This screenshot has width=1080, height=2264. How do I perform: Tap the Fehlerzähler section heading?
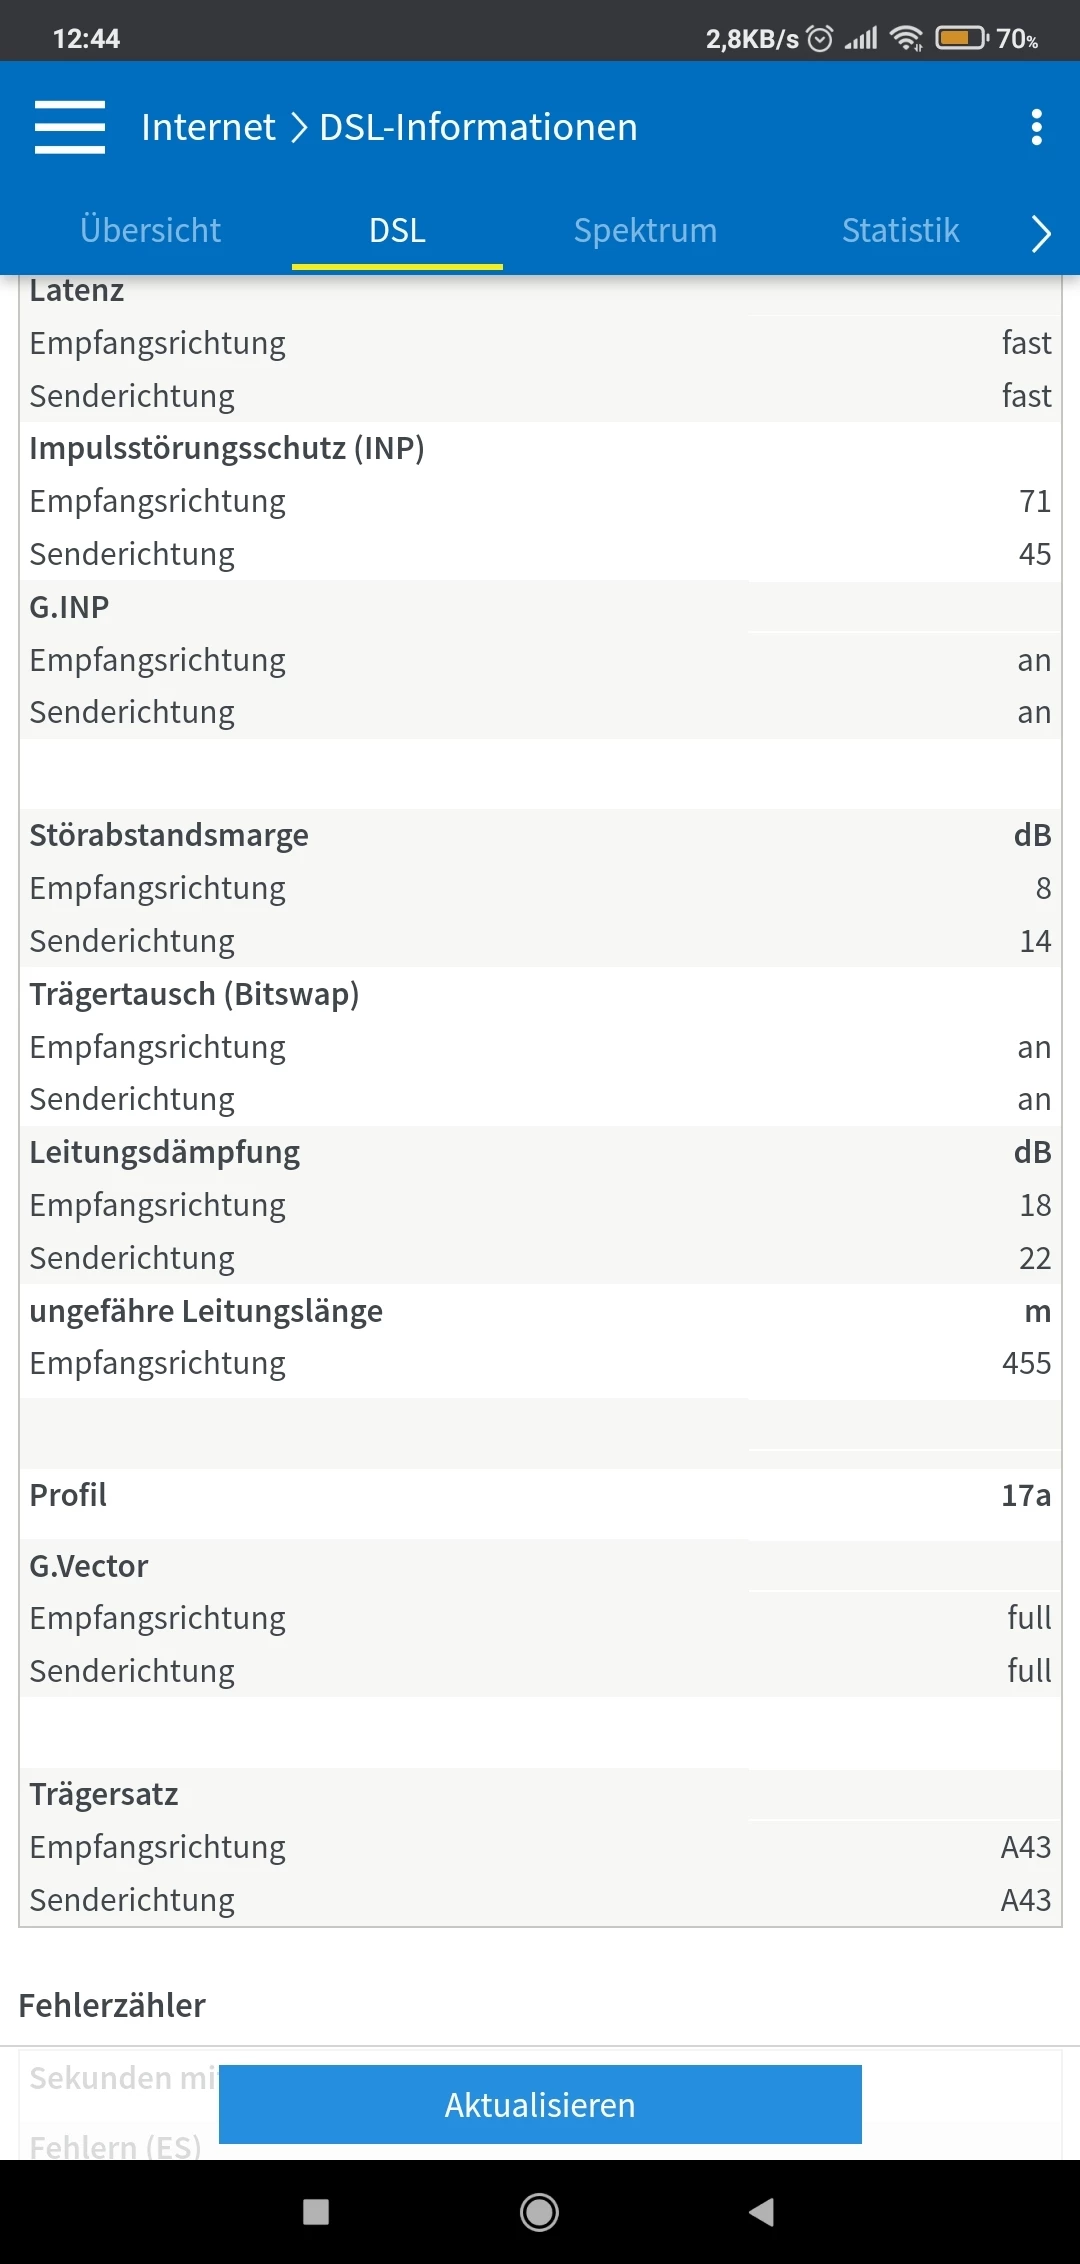[x=112, y=2005]
